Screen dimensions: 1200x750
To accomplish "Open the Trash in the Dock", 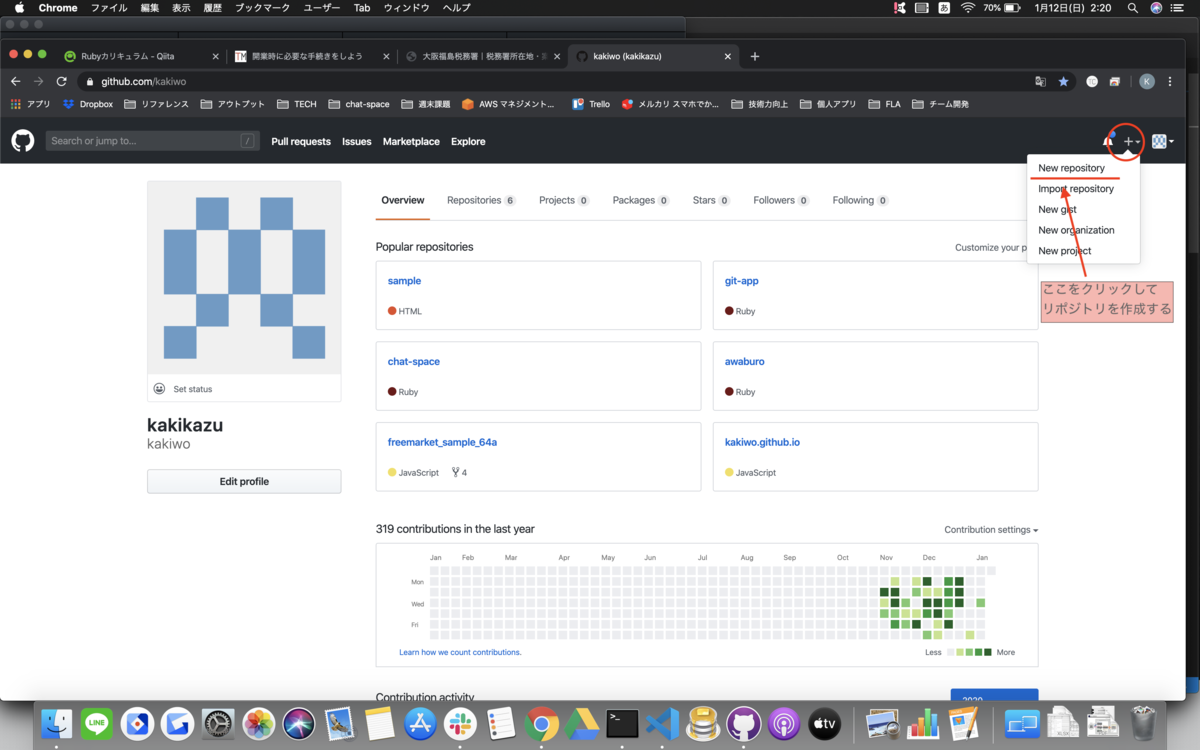I will [x=1143, y=723].
